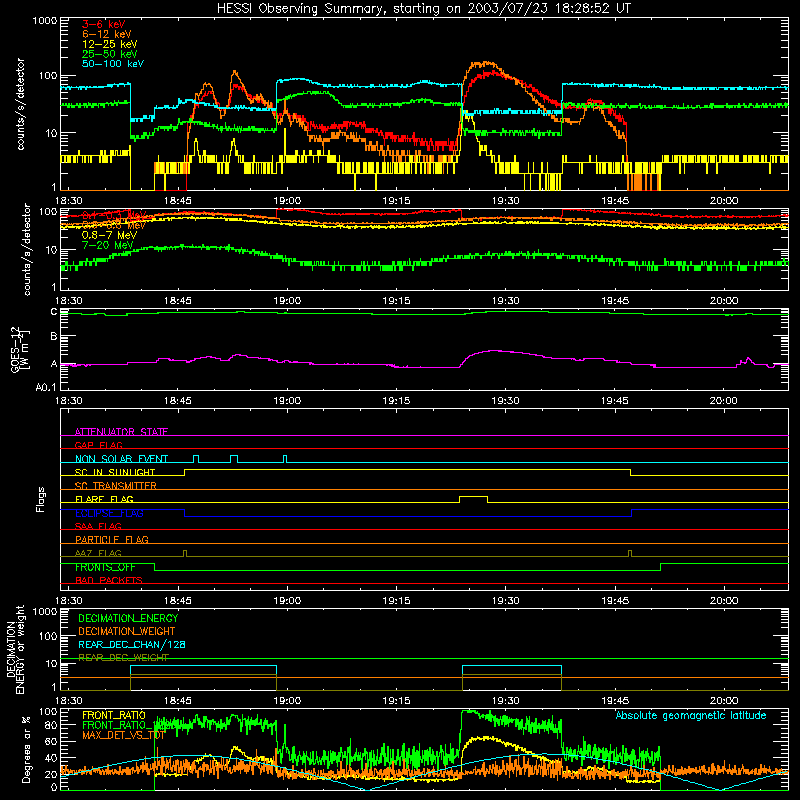Select the SC_TRANSMITTER flag label

[116, 486]
